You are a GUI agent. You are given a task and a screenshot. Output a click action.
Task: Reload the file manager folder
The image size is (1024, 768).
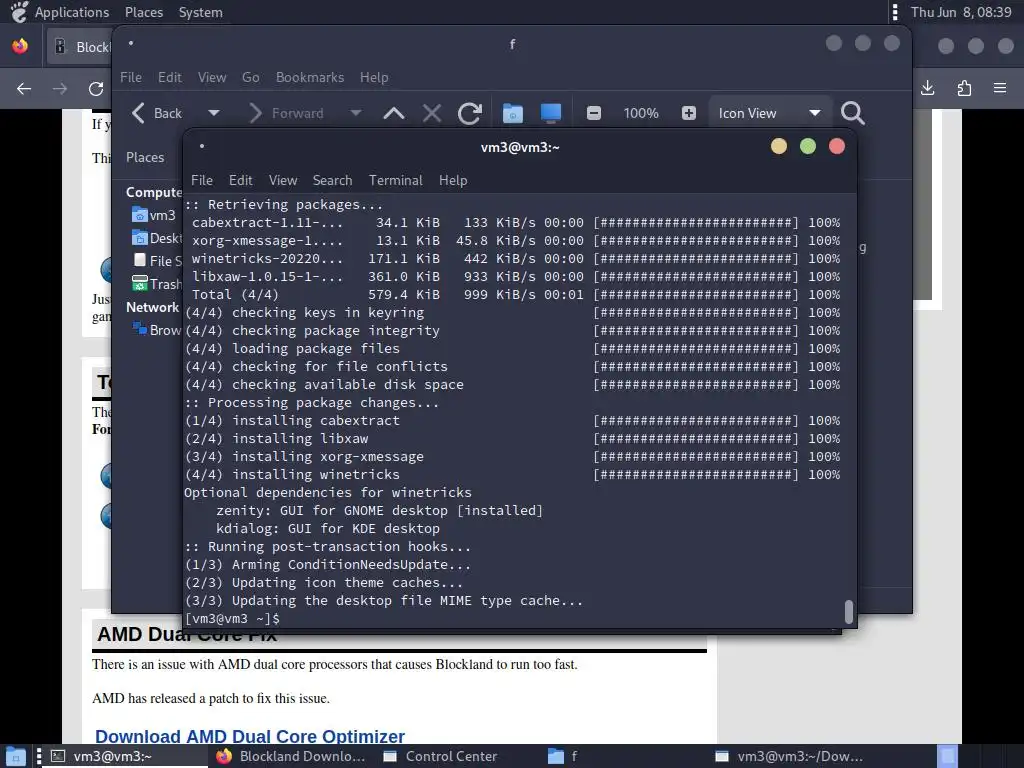click(470, 114)
